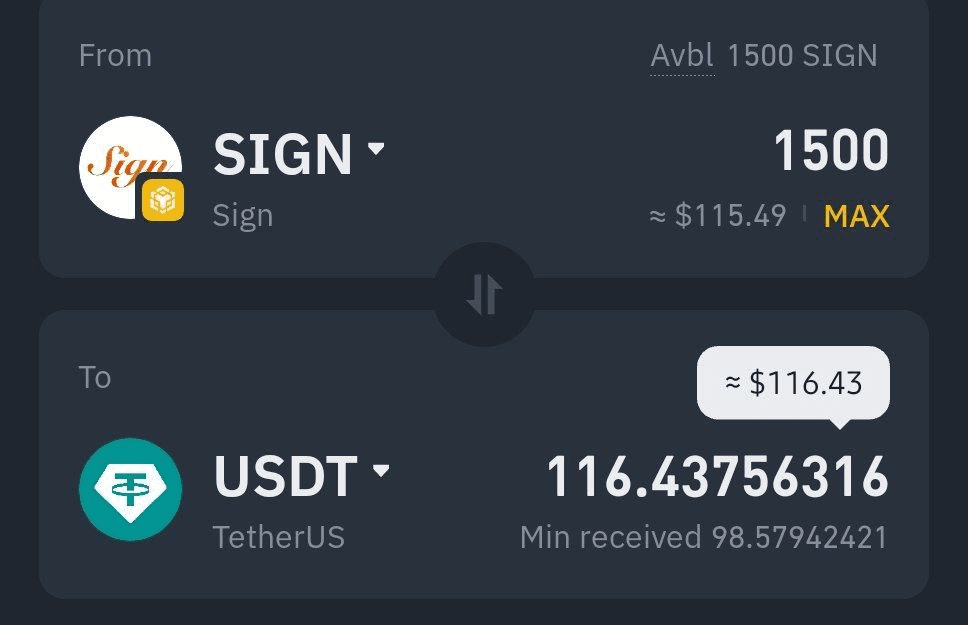Tap the Sign token name subtitle
The height and width of the screenshot is (625, 968).
tap(243, 217)
